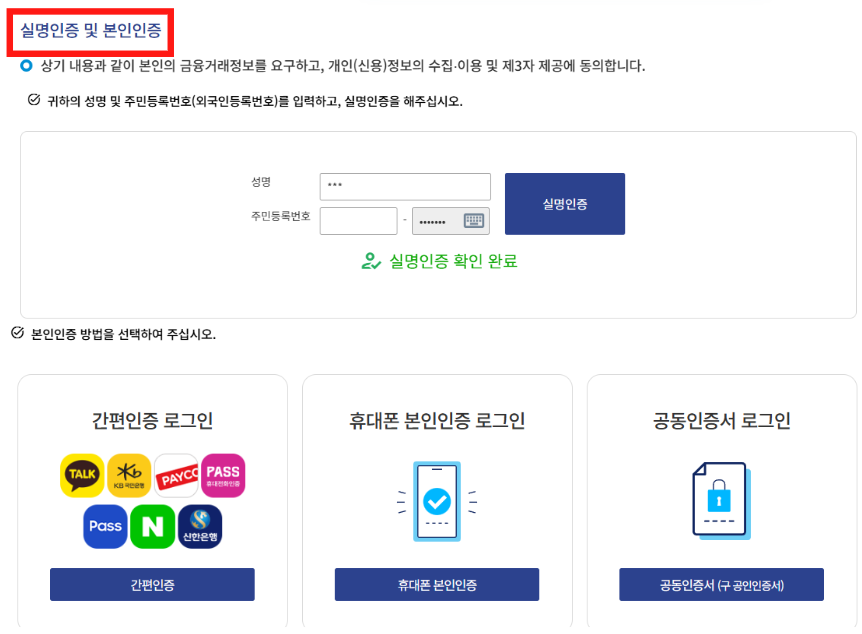Choose the 신한은행 authentication icon
The width and height of the screenshot is (862, 634).
(199, 526)
